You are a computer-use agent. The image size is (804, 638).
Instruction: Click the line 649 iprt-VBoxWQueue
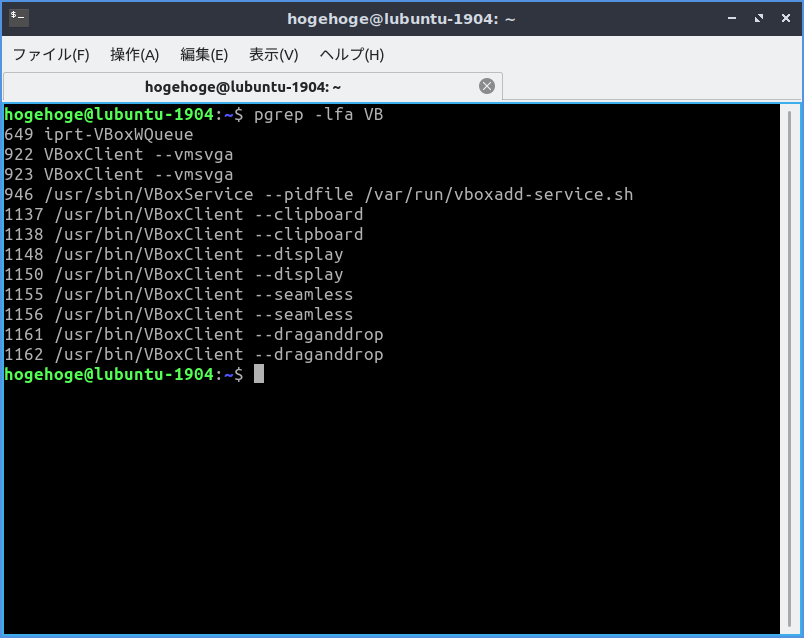tap(99, 134)
